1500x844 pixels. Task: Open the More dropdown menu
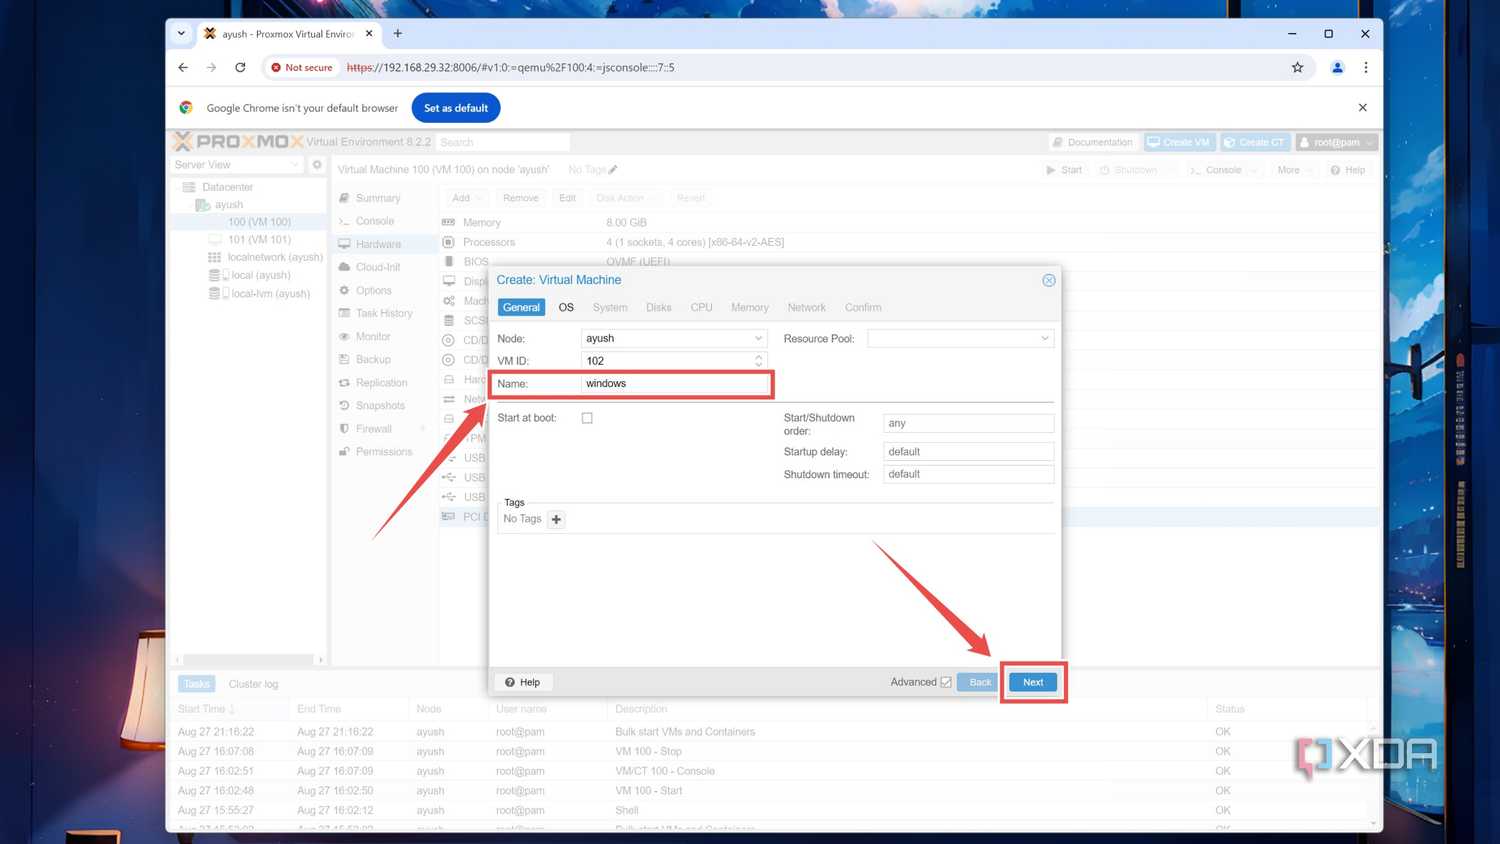1294,170
